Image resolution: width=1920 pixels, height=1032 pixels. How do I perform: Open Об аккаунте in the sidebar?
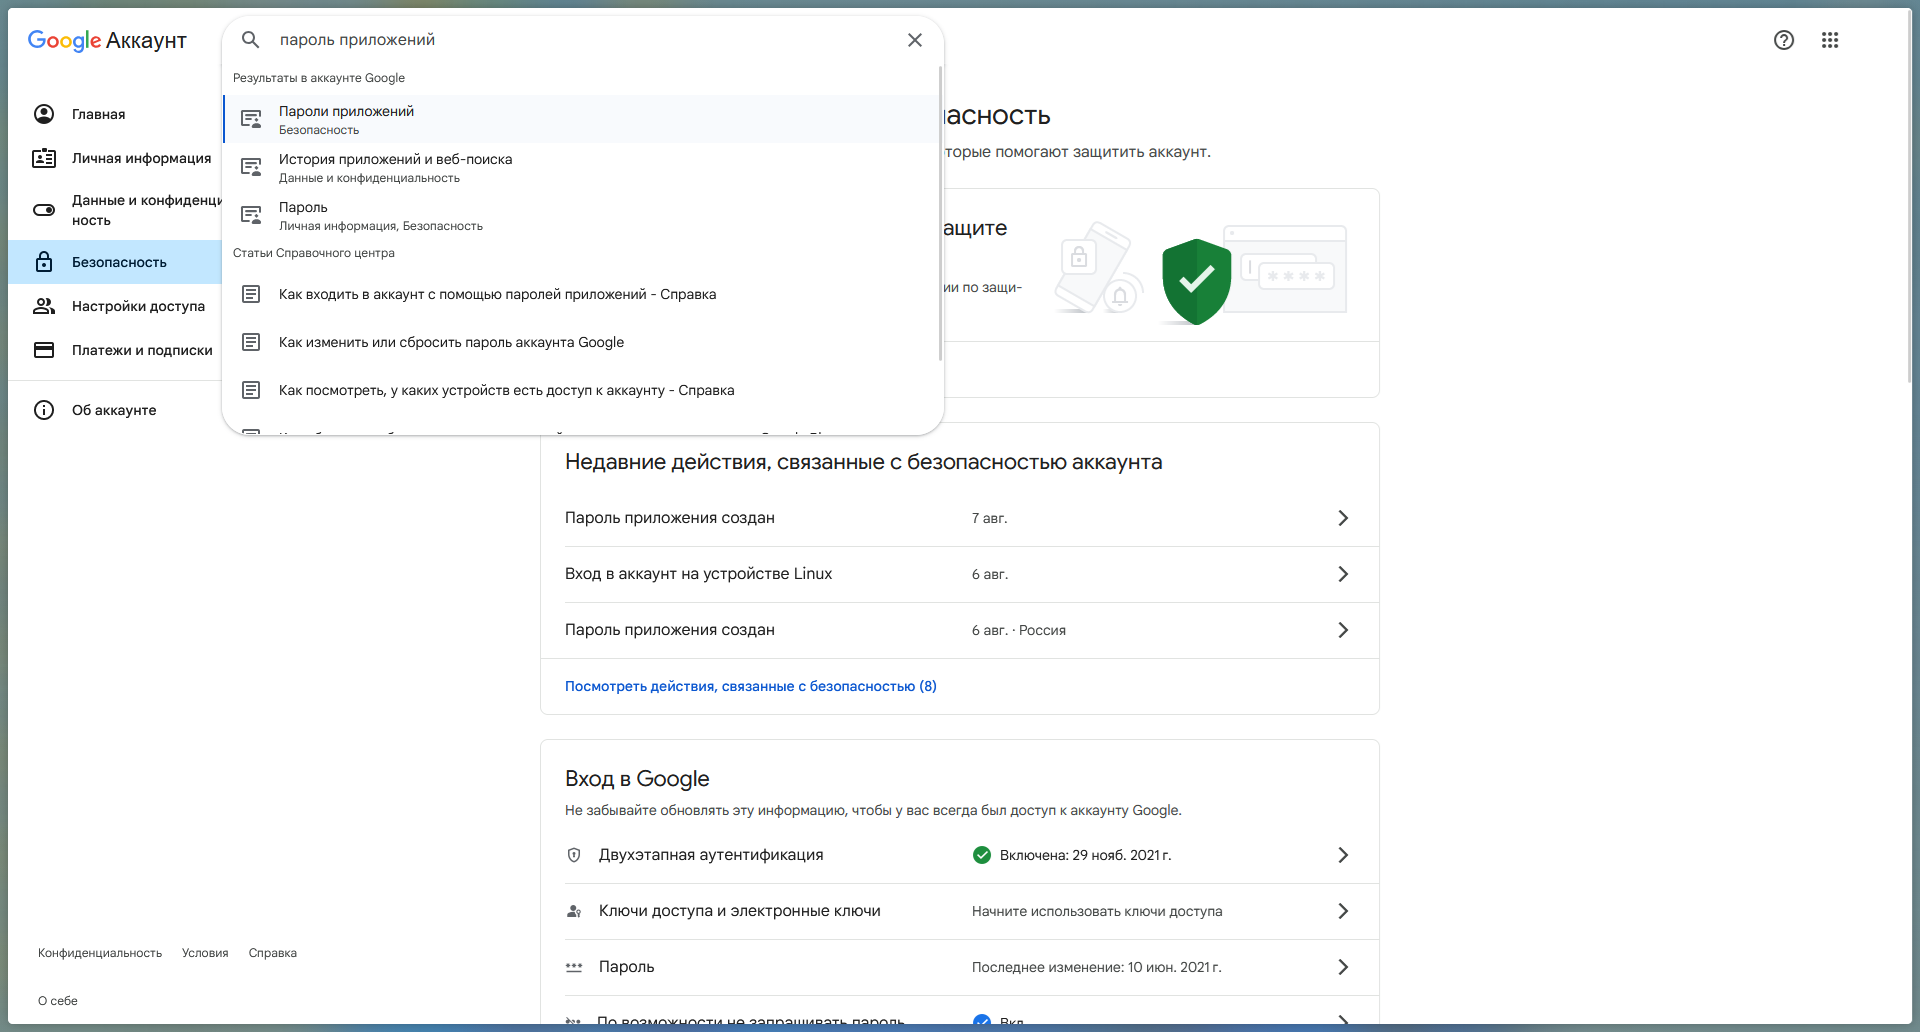pyautogui.click(x=115, y=410)
